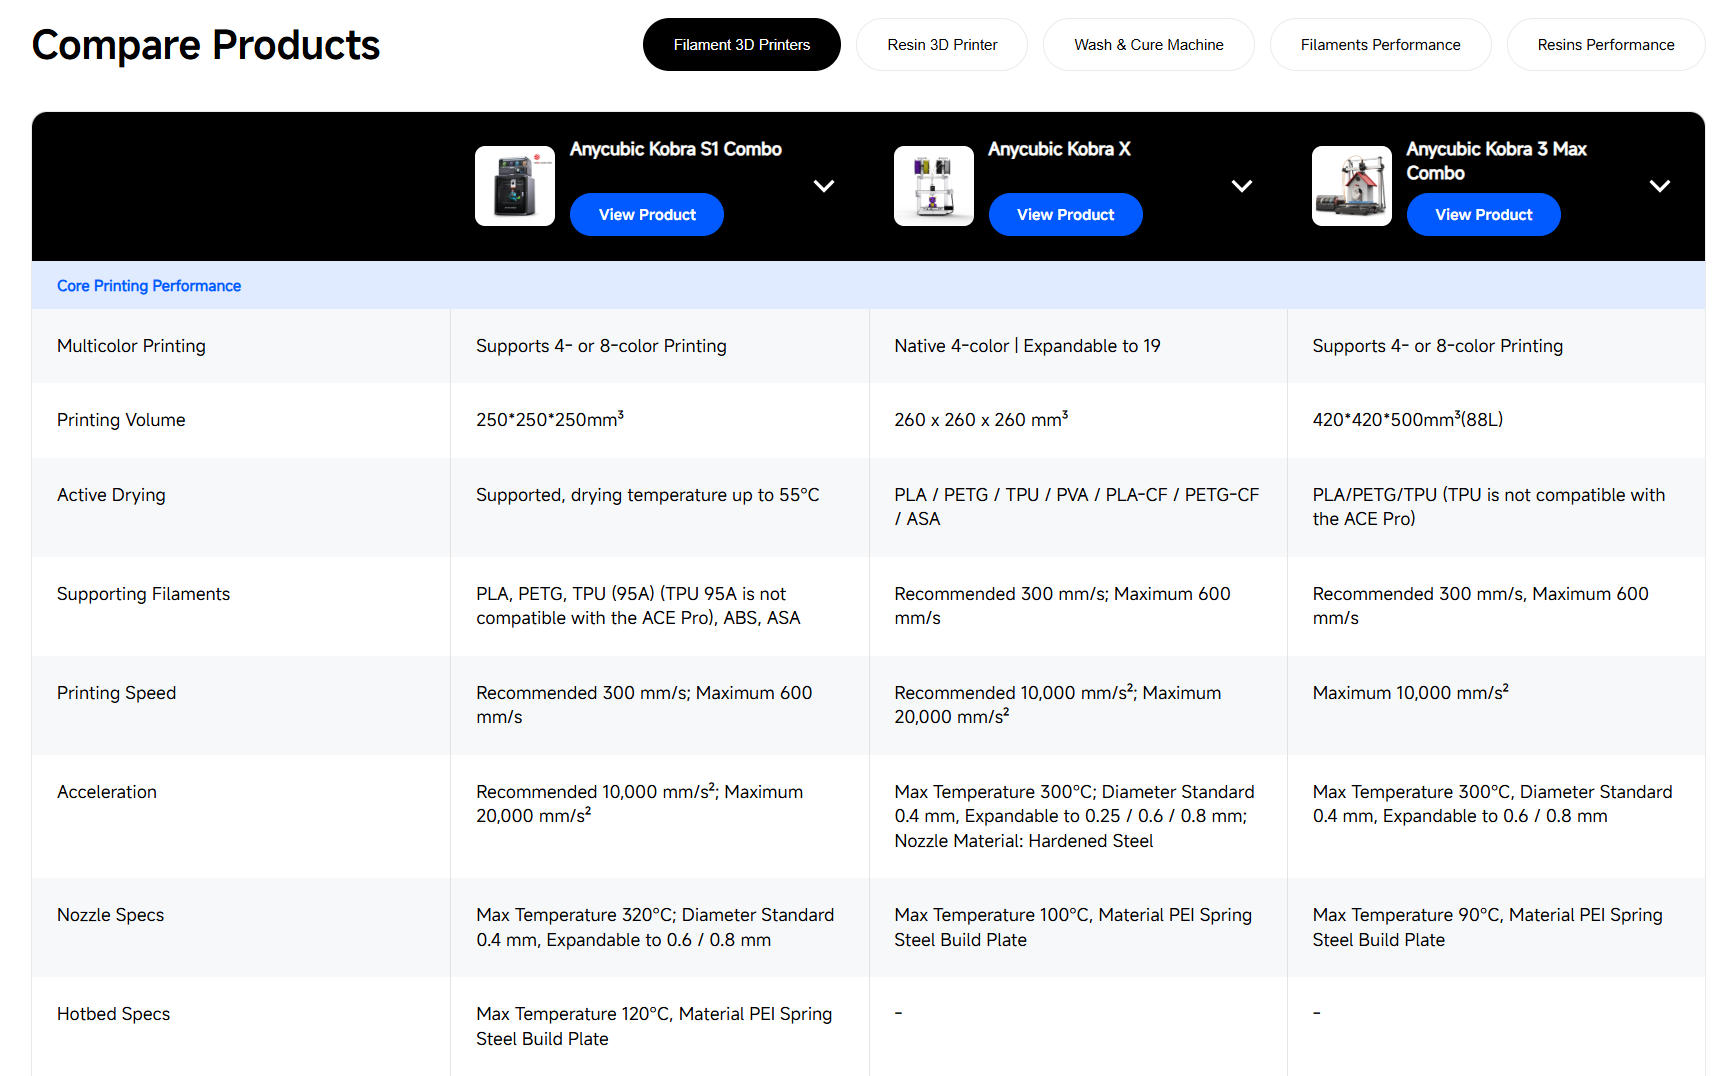The image size is (1734, 1076).
Task: Click the Kobra 3 Max Combo thumbnail
Action: [x=1352, y=186]
